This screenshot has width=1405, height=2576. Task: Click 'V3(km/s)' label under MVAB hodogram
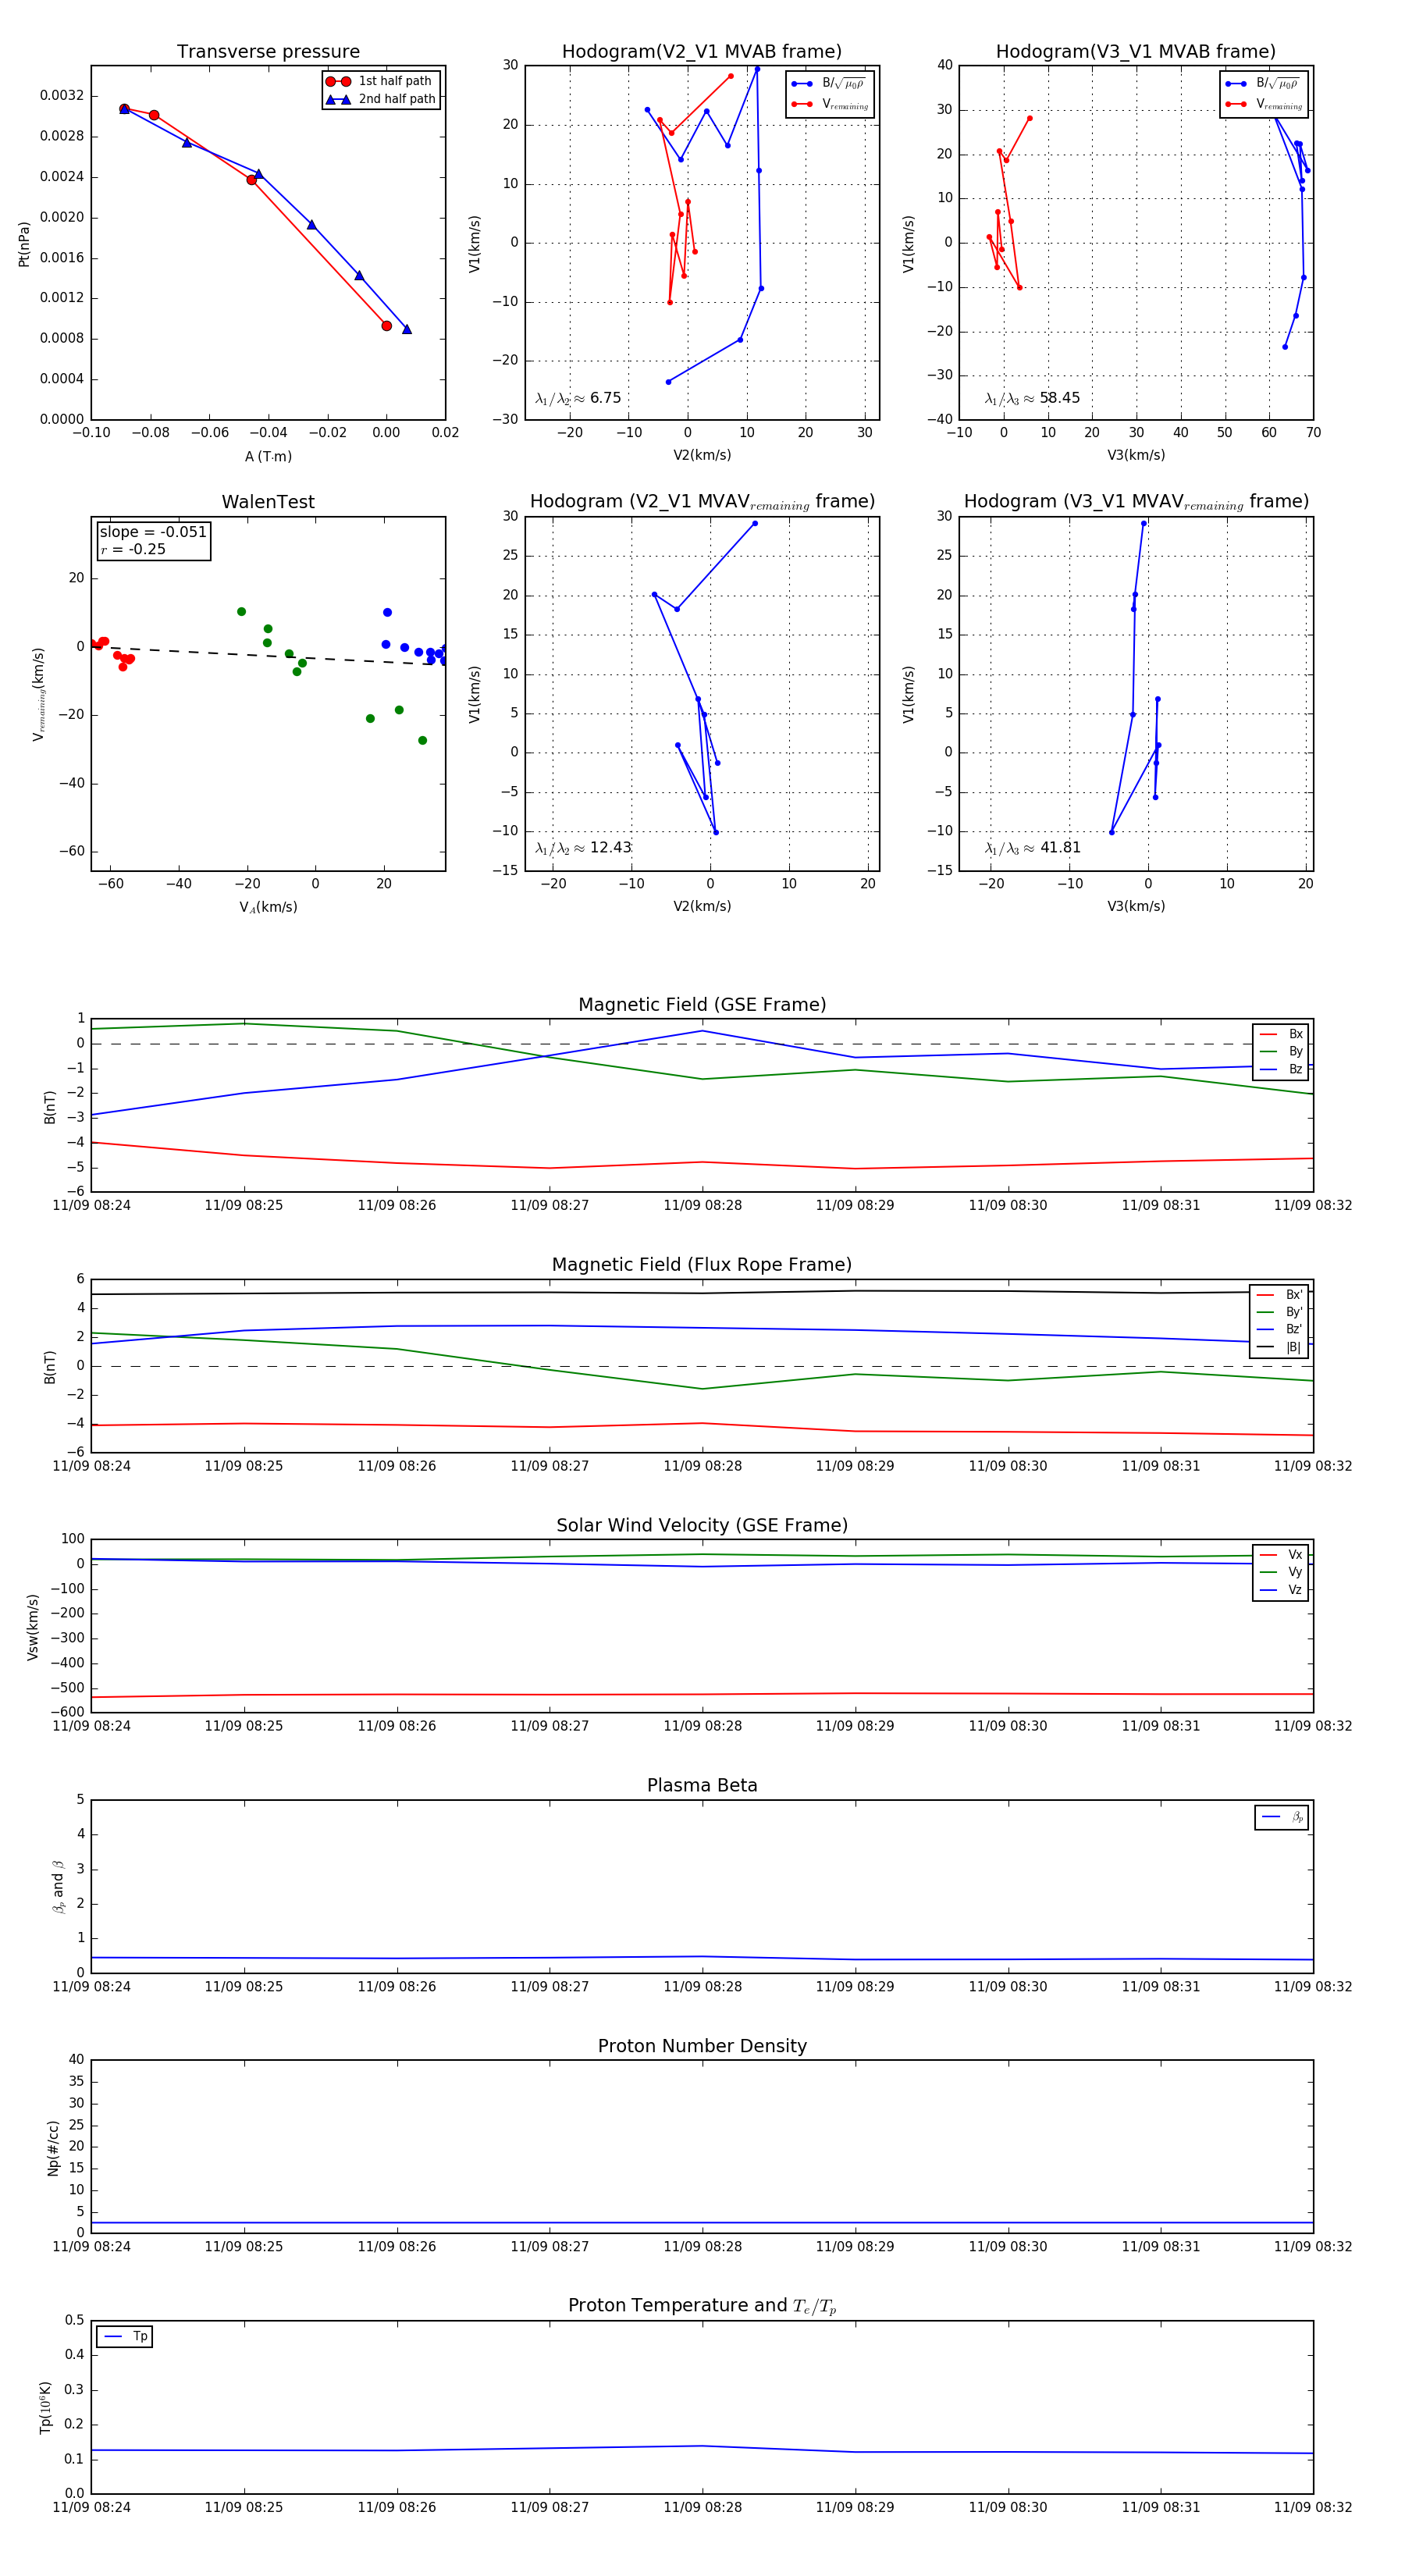[1135, 455]
